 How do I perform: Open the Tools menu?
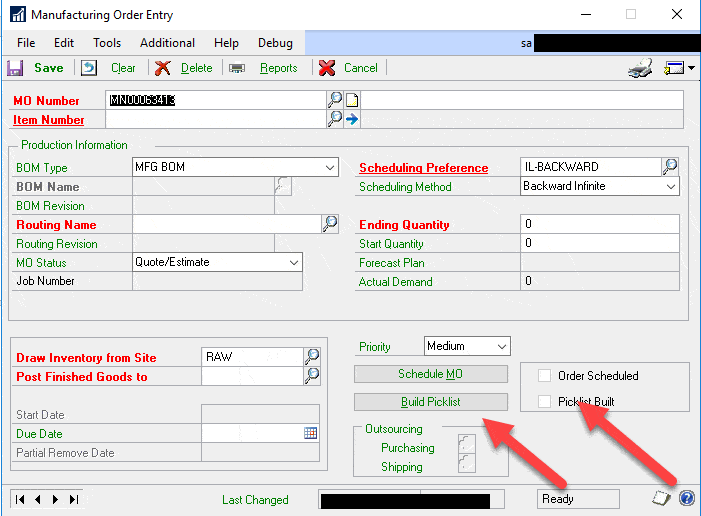click(x=107, y=43)
